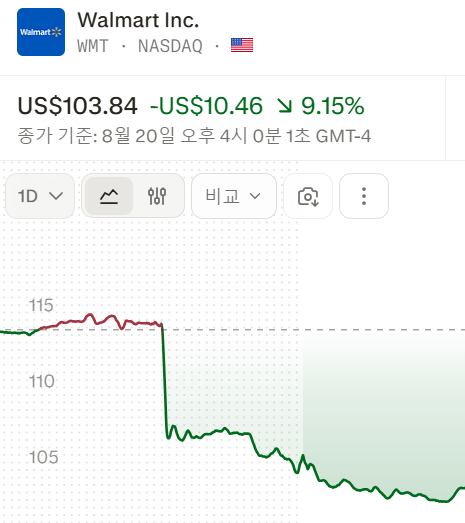Select the line chart view icon
Screen dimensions: 465x523
109,196
